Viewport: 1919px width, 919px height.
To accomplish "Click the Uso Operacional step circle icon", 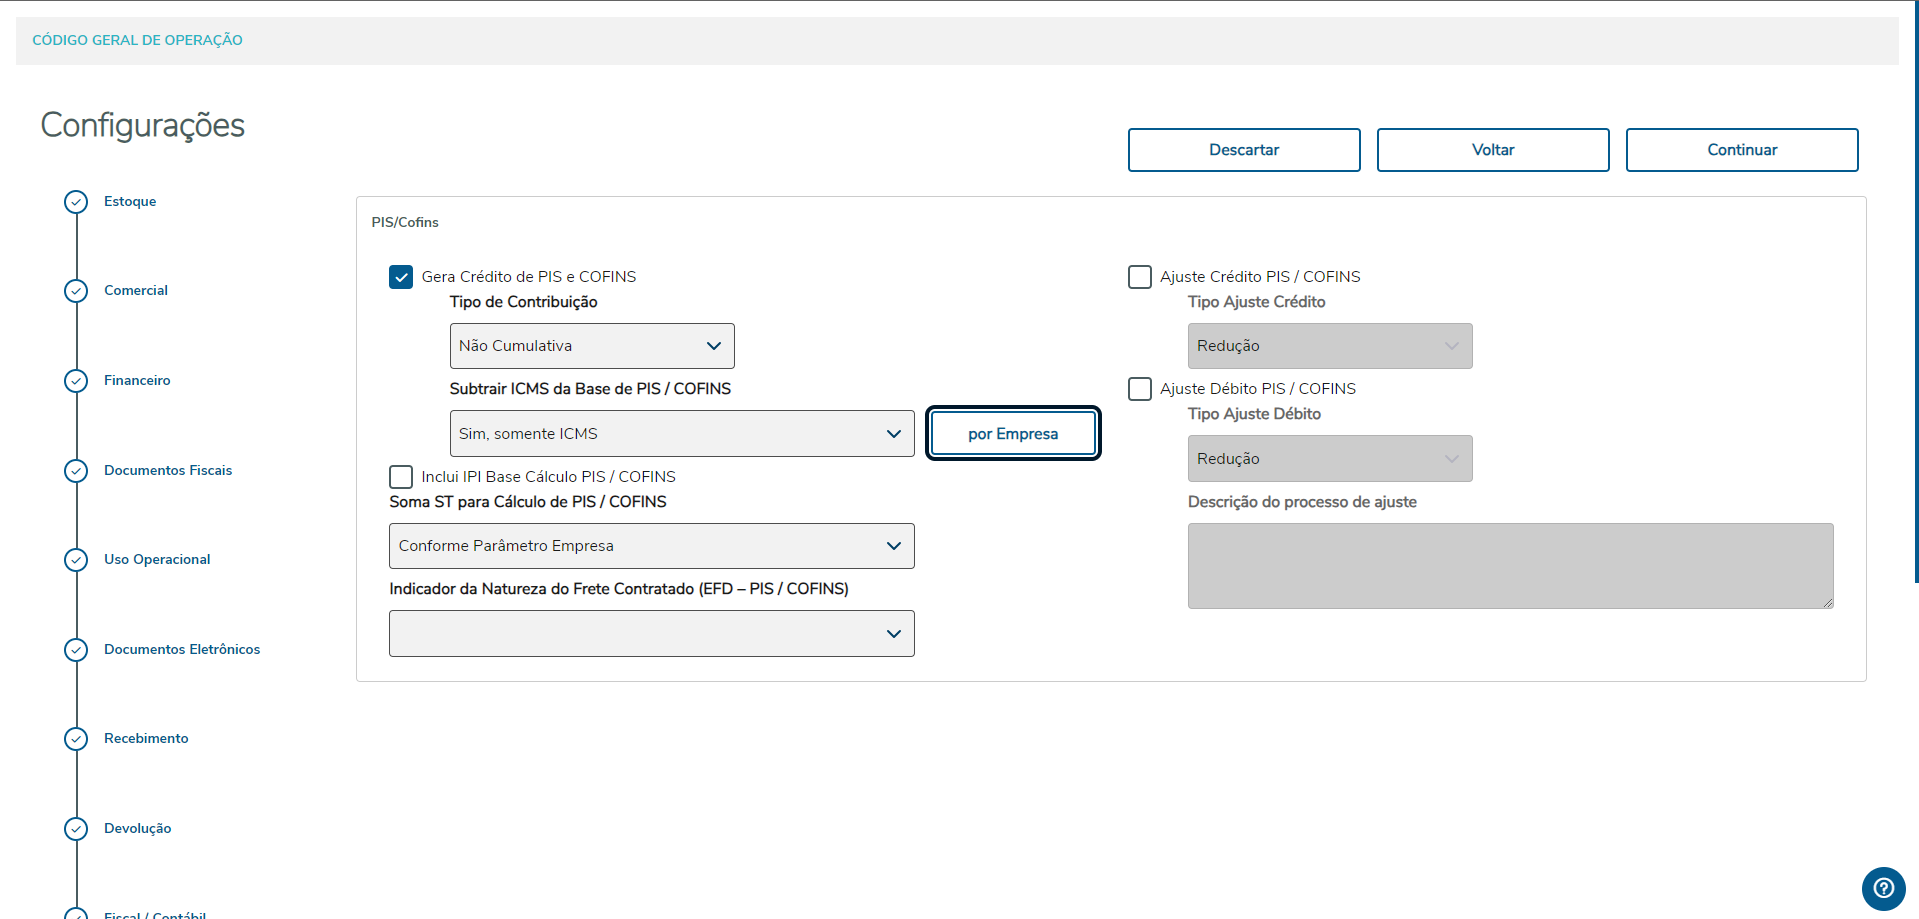I will click(x=76, y=560).
